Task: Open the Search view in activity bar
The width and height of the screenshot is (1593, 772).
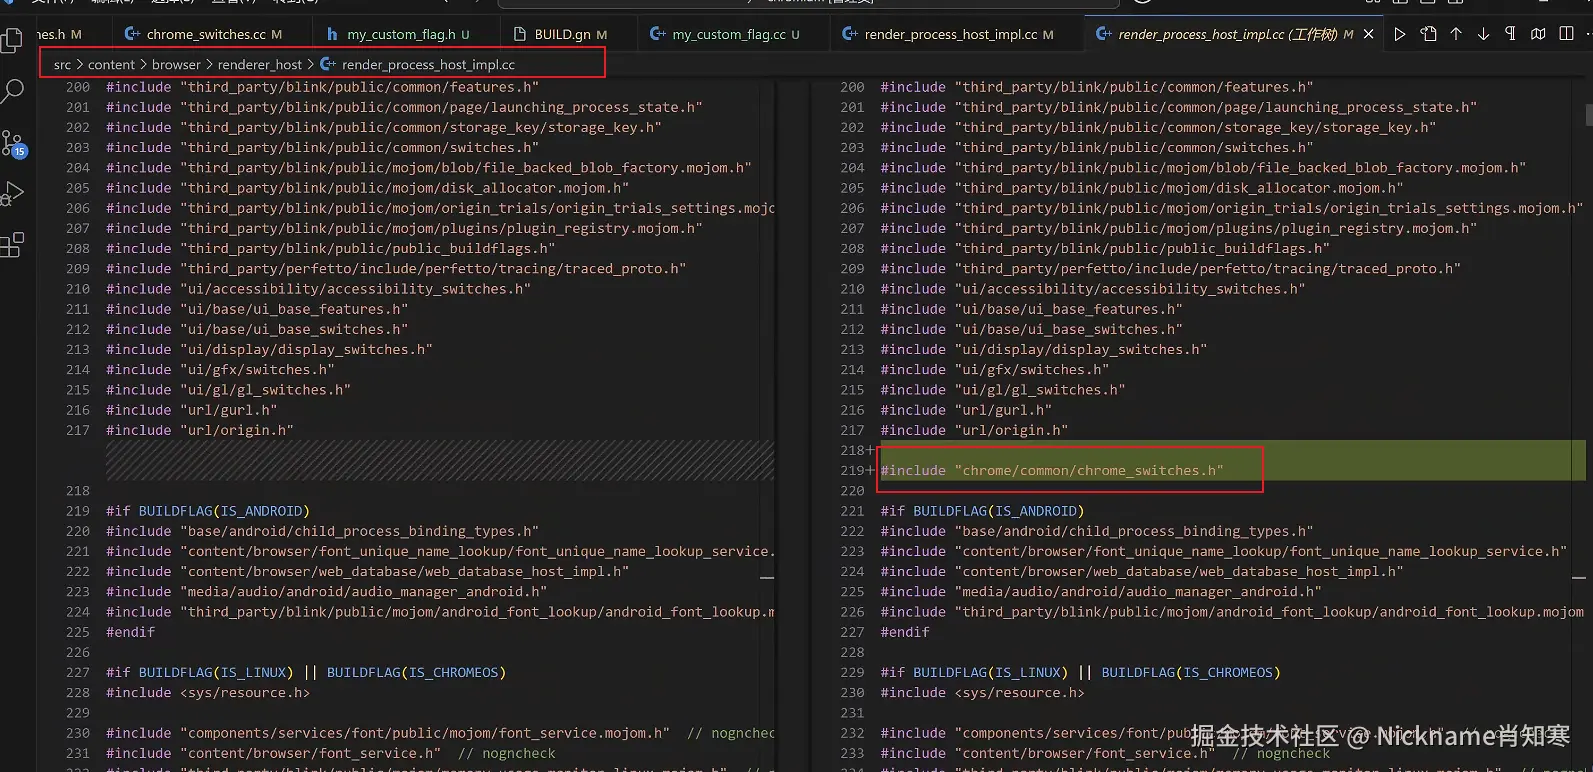Action: click(x=12, y=92)
